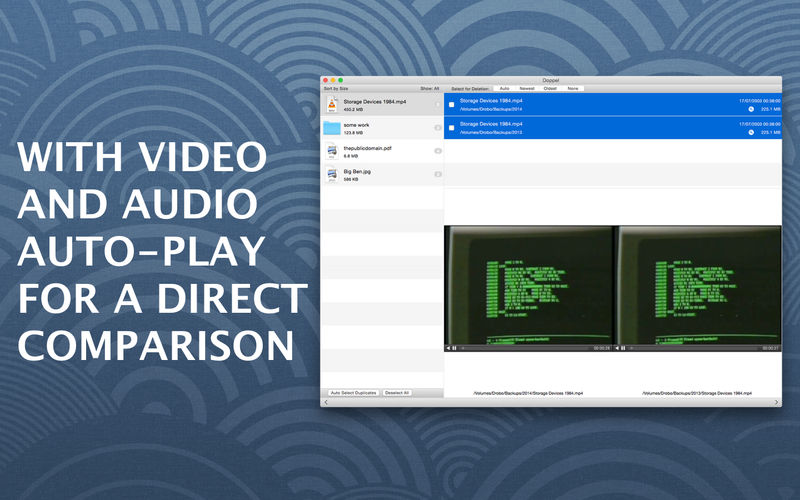800x500 pixels.
Task: Pause the right video preview
Action: 623,348
